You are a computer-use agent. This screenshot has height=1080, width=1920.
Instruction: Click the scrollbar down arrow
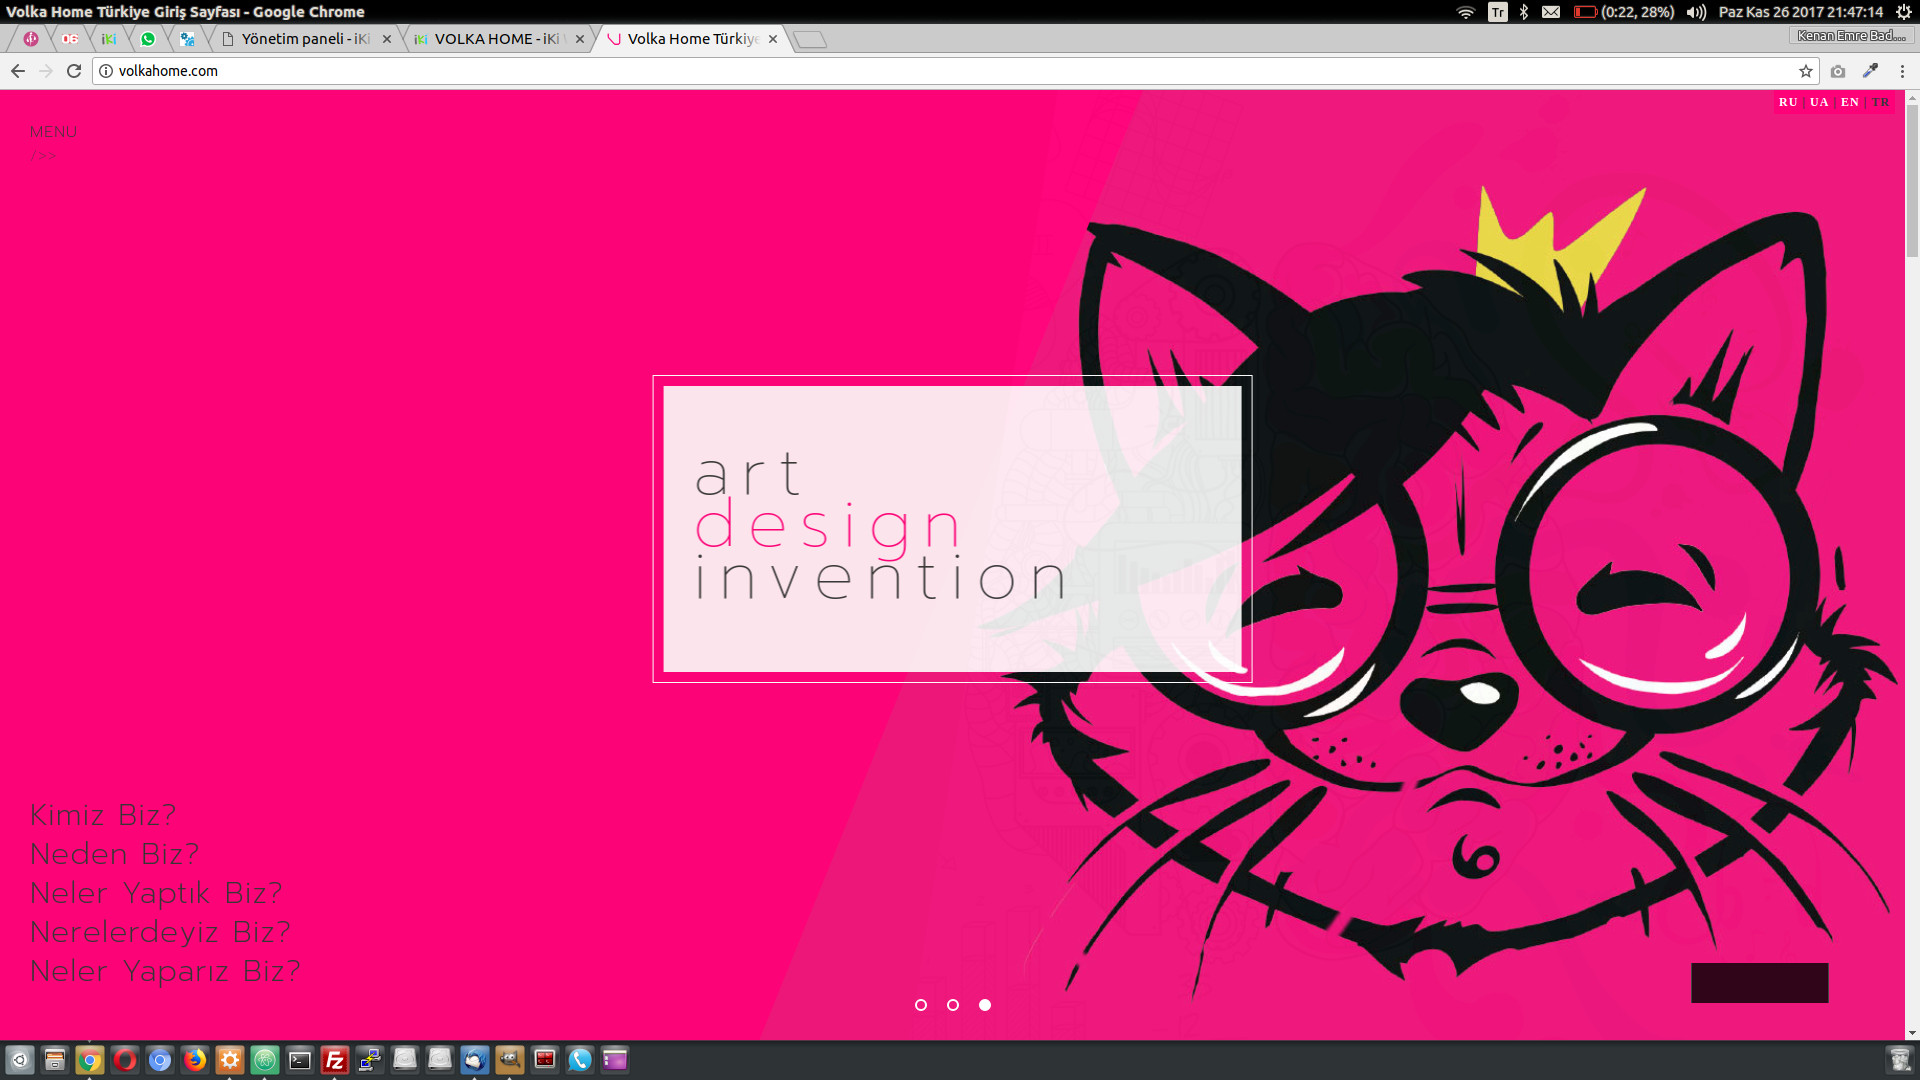[1912, 1033]
